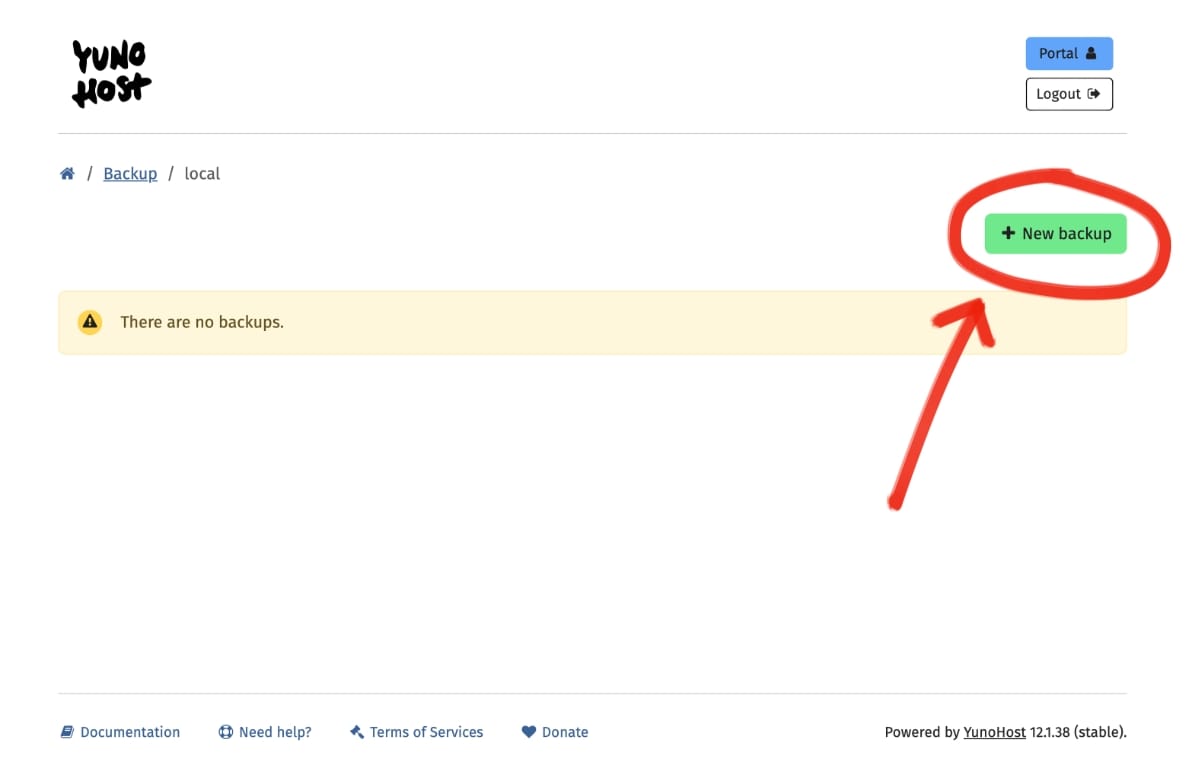View the Terms of Services link

coord(426,732)
